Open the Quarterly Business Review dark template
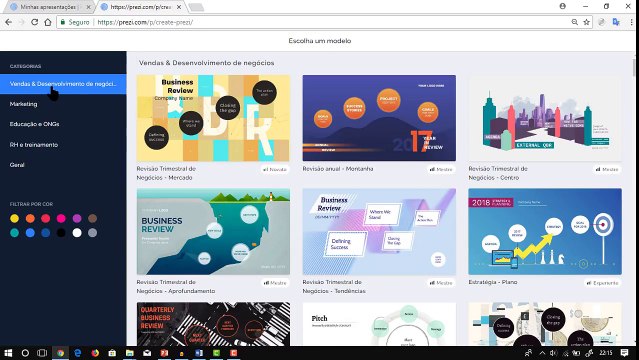 pos(213,324)
